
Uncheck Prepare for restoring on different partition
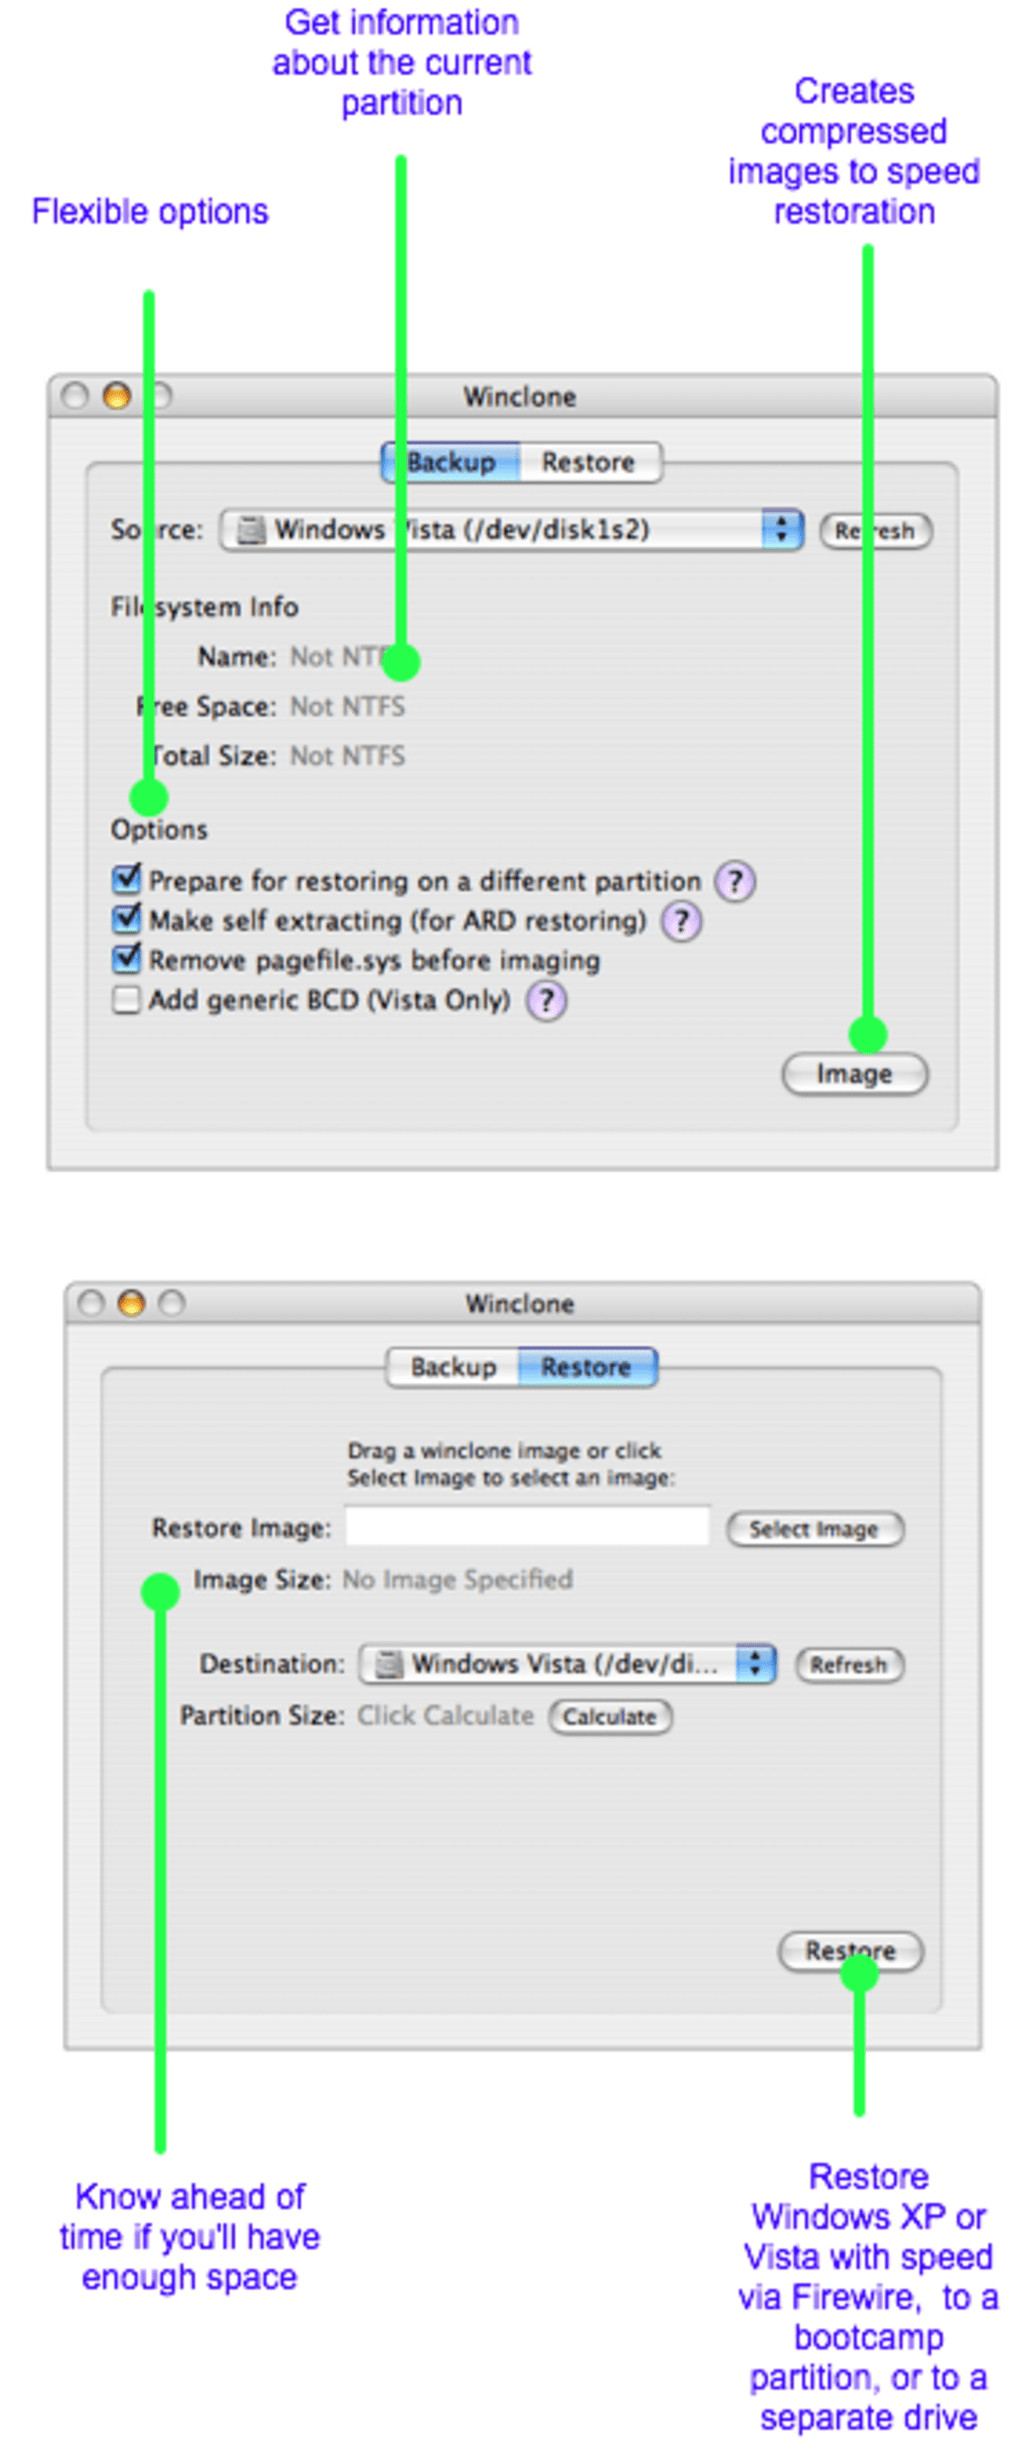point(127,879)
